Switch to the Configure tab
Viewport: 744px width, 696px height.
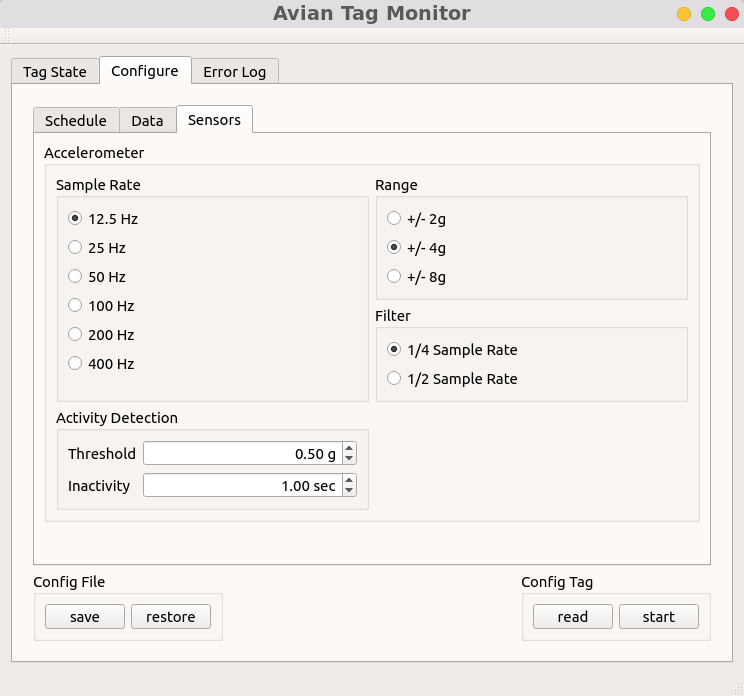[x=145, y=71]
